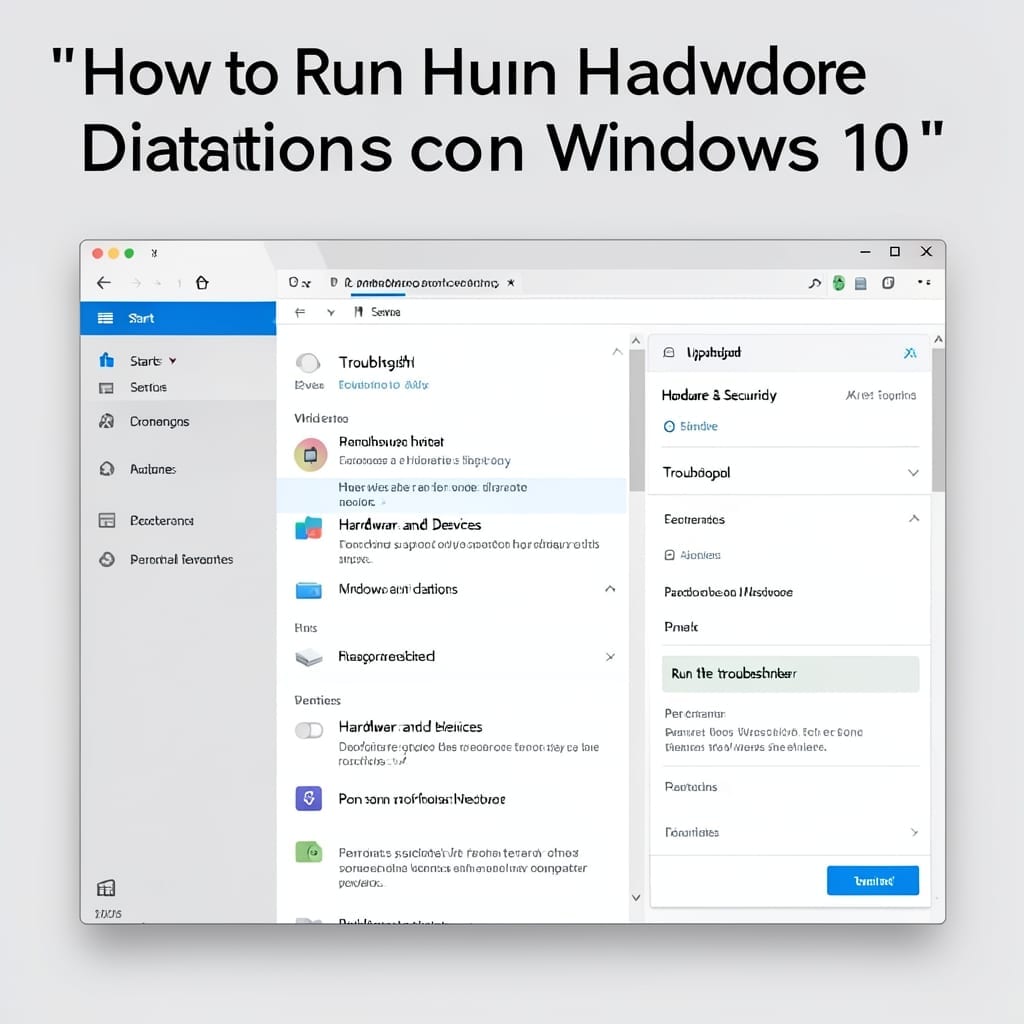Click the Troublsgiht heading toggle icon
1024x1024 pixels.
[x=308, y=362]
